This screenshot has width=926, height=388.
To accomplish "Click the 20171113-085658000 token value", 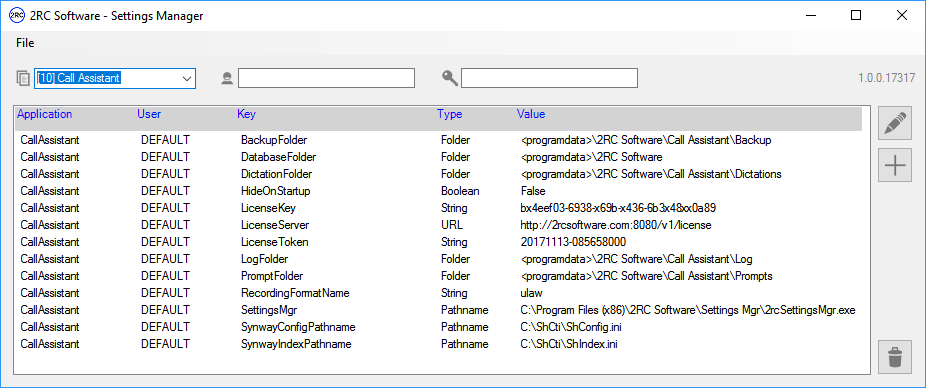I will [573, 242].
